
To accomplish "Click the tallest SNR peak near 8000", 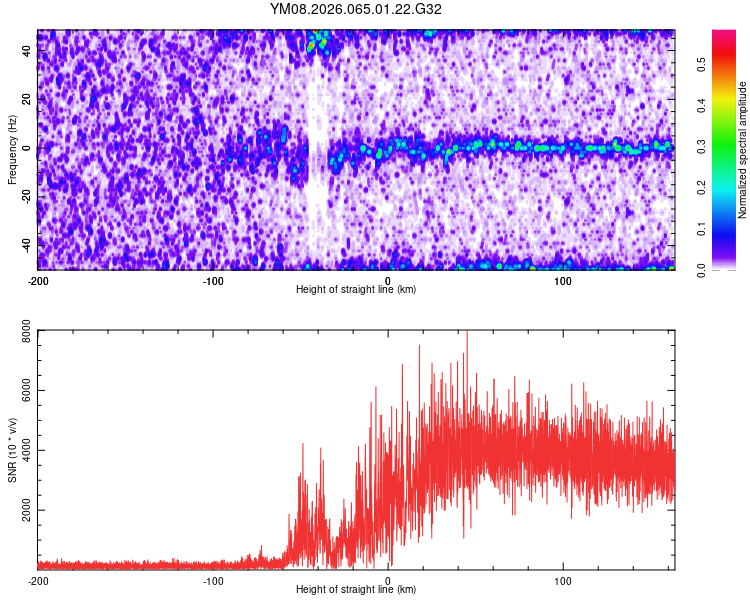I will 466,335.
